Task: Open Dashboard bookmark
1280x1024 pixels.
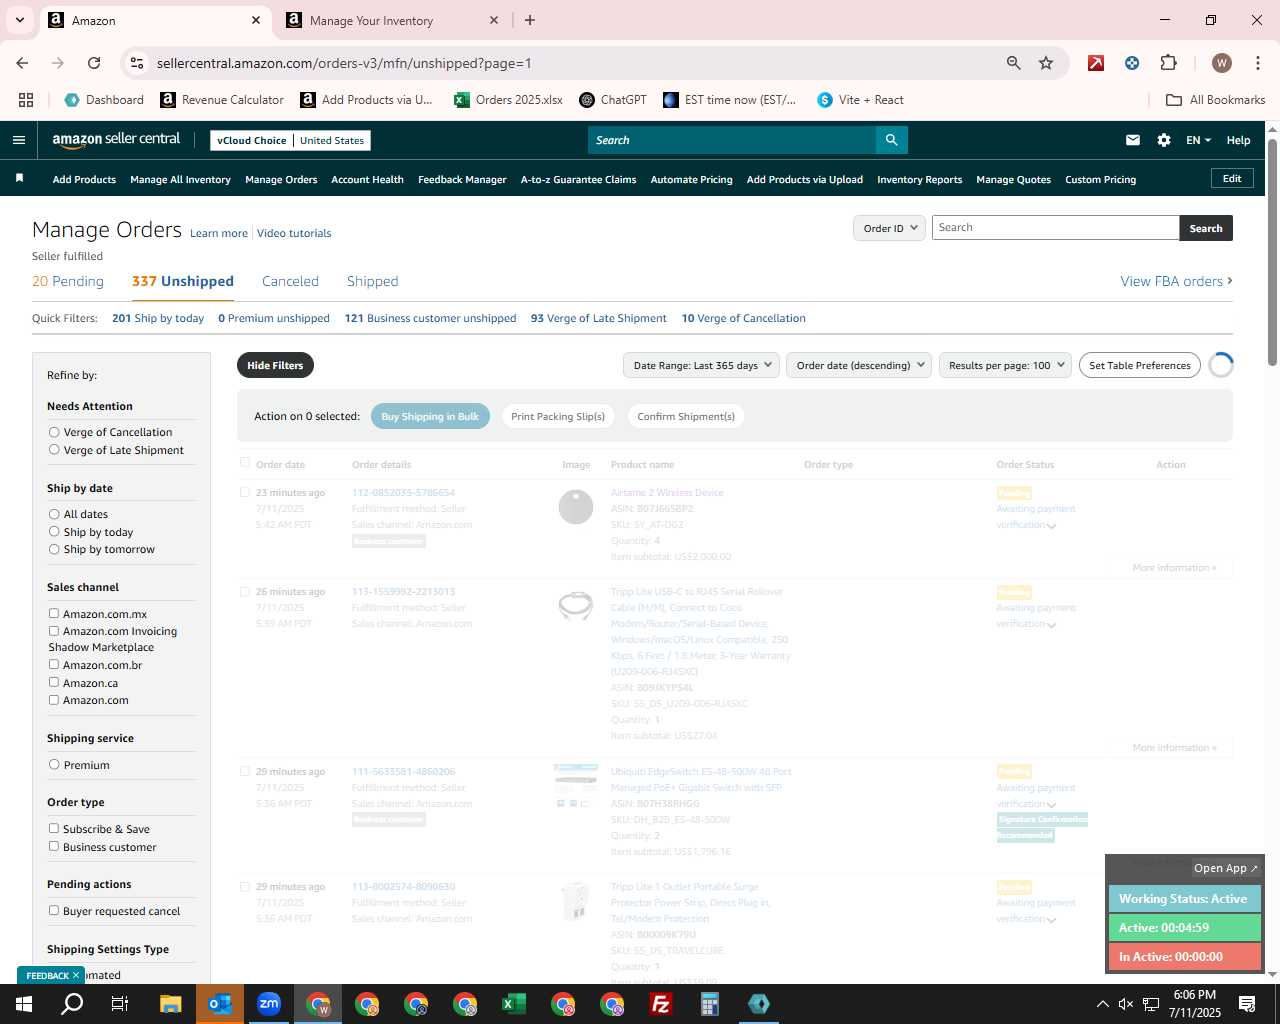Action: [x=104, y=100]
